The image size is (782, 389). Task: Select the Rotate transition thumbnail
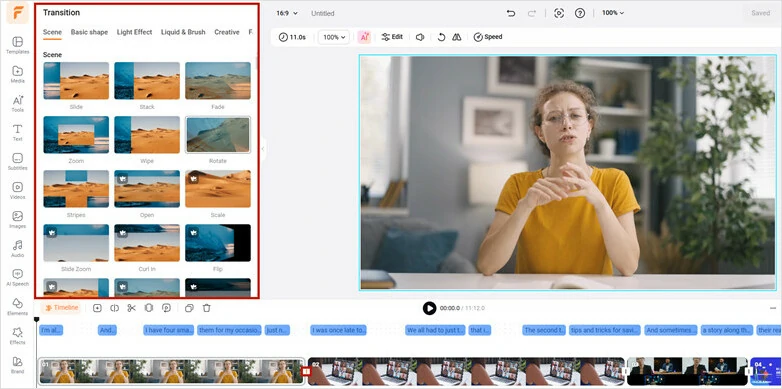pos(218,135)
